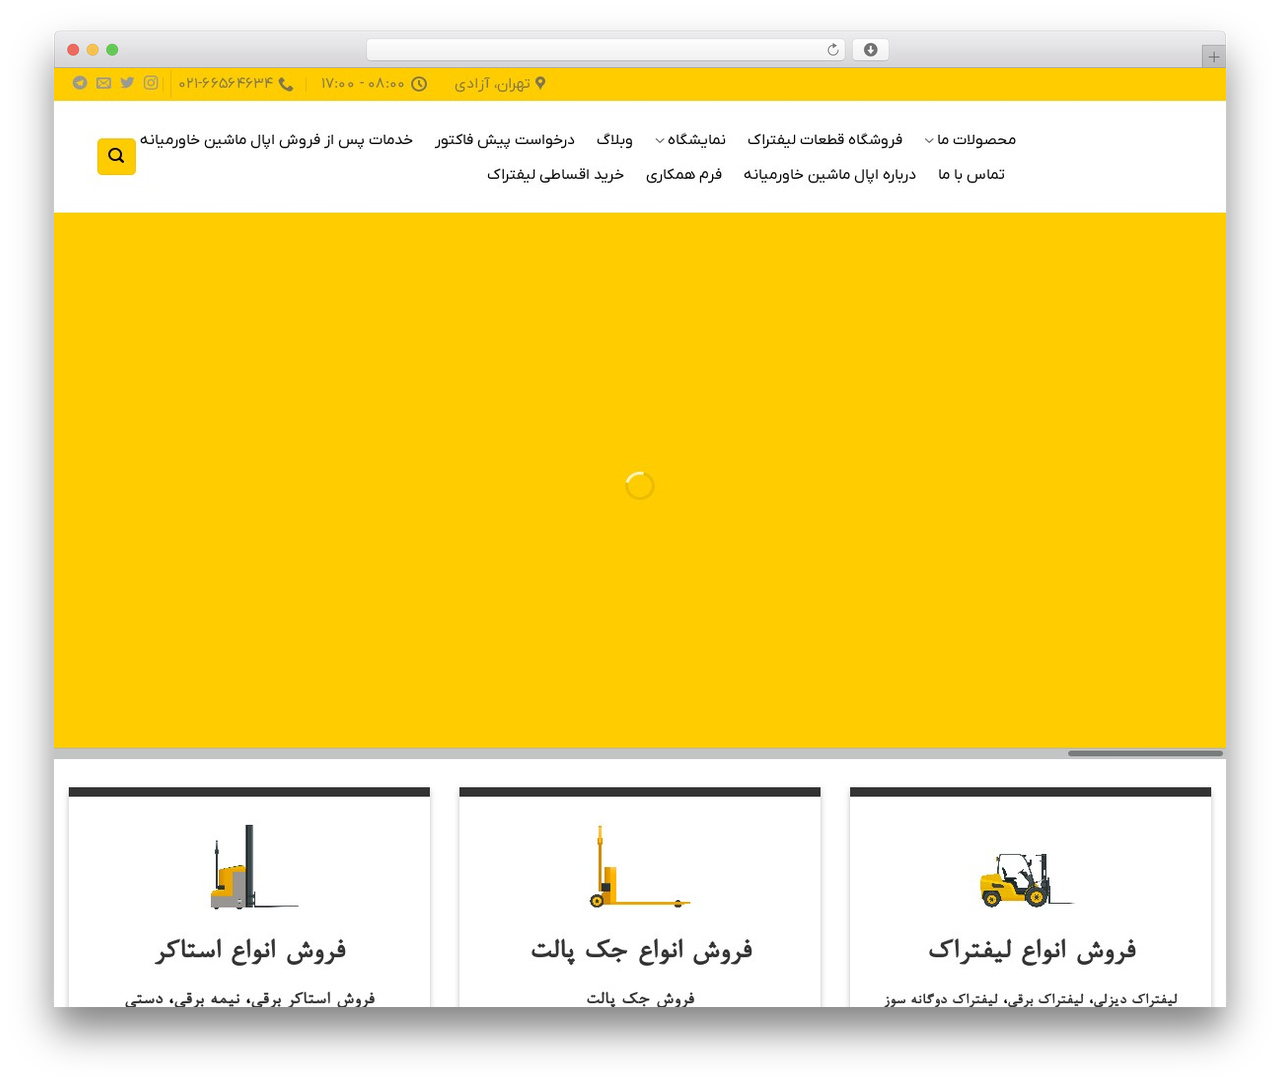
Task: Open the فرم همکاری menu item
Action: pyautogui.click(x=684, y=175)
